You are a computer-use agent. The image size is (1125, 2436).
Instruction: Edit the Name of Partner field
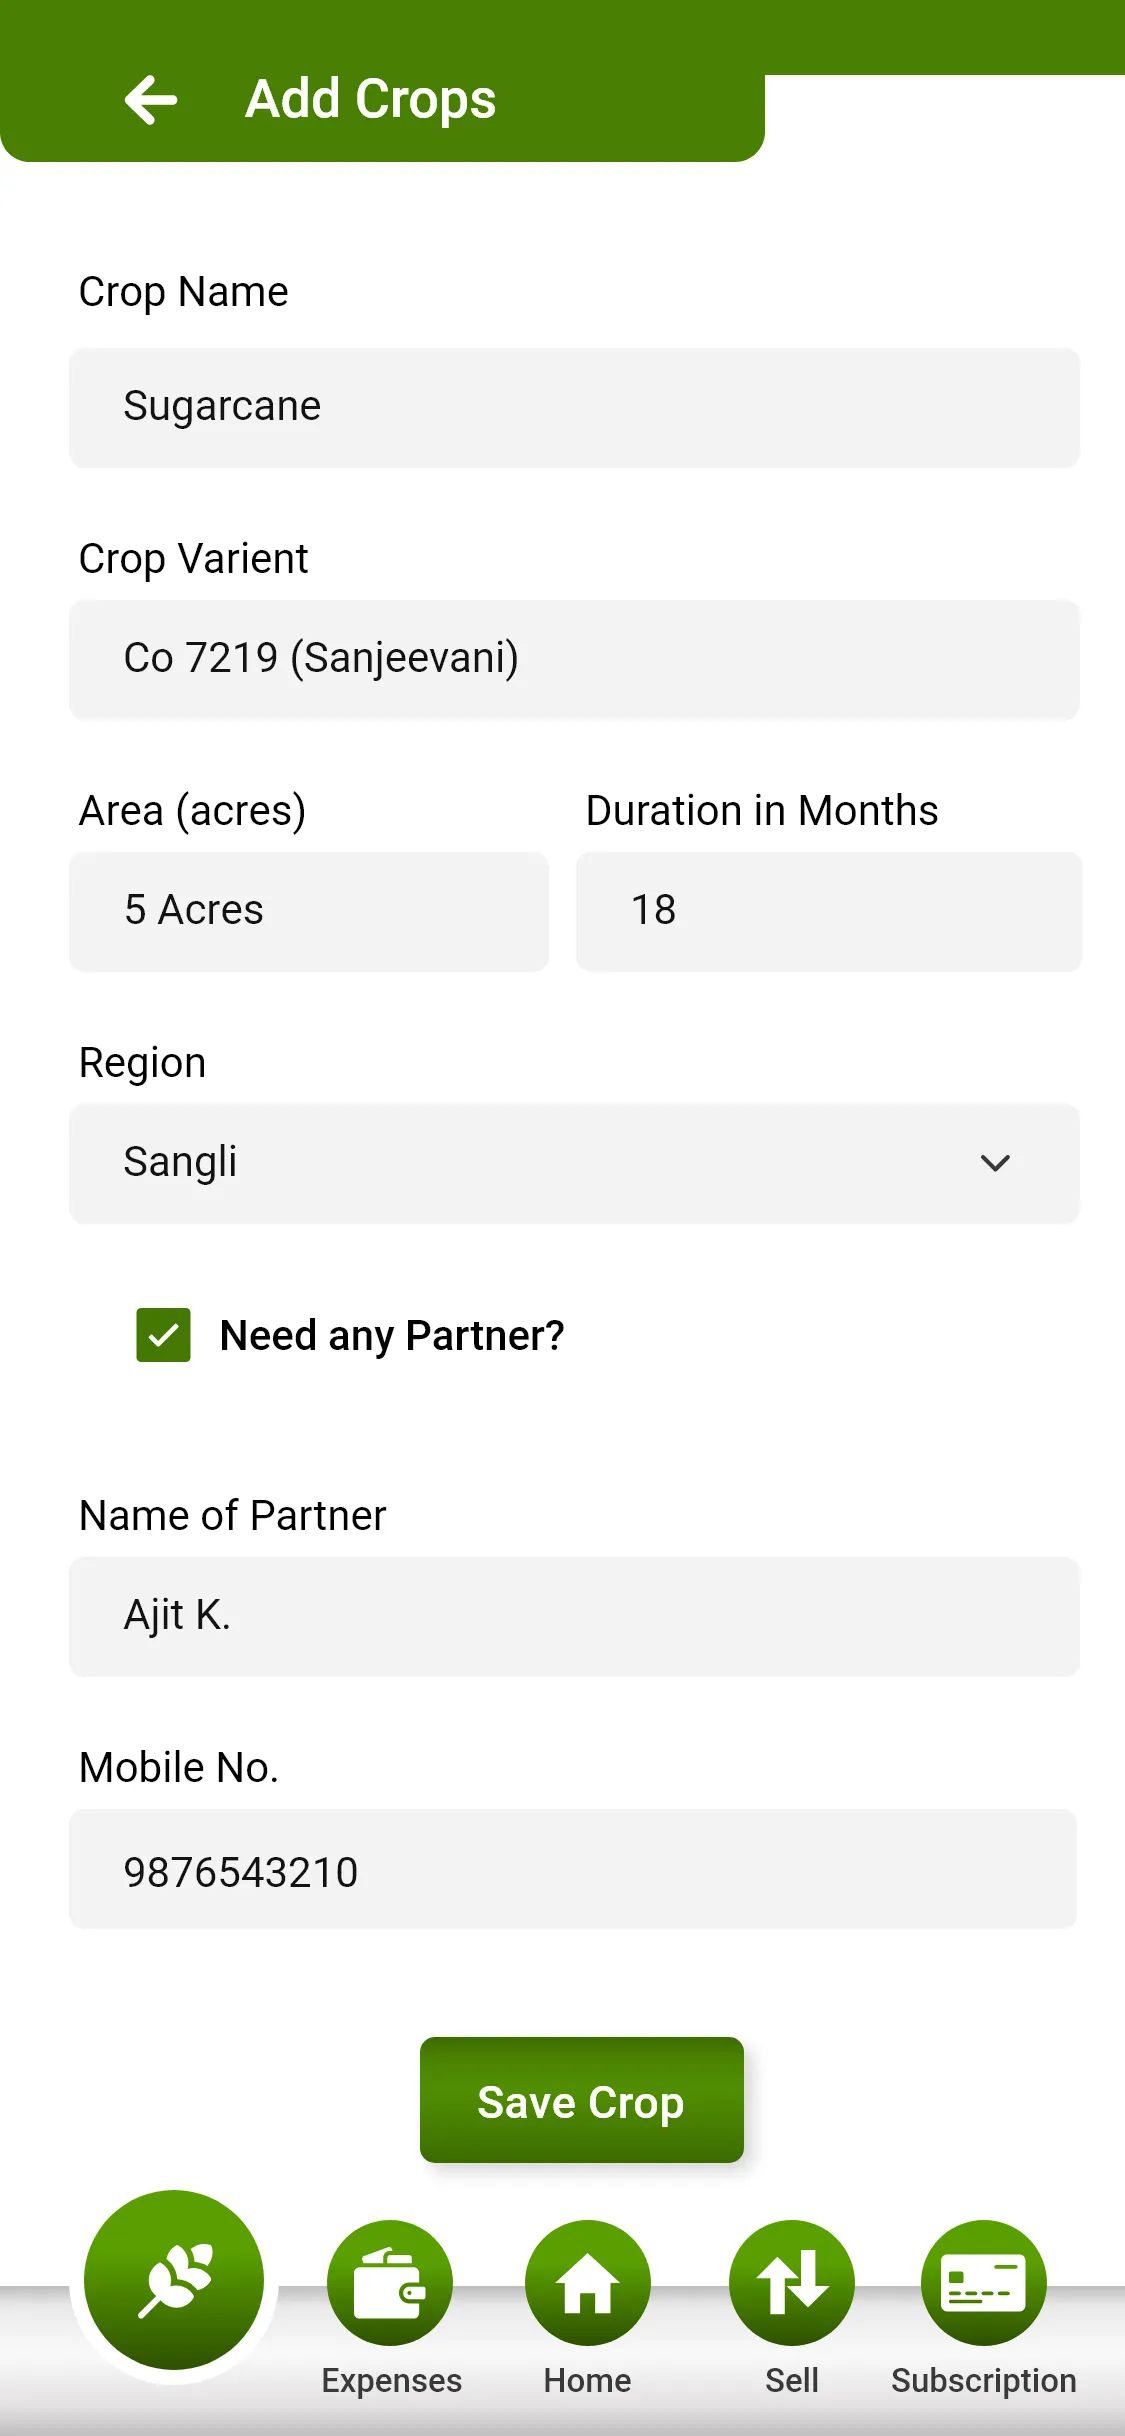click(574, 1616)
